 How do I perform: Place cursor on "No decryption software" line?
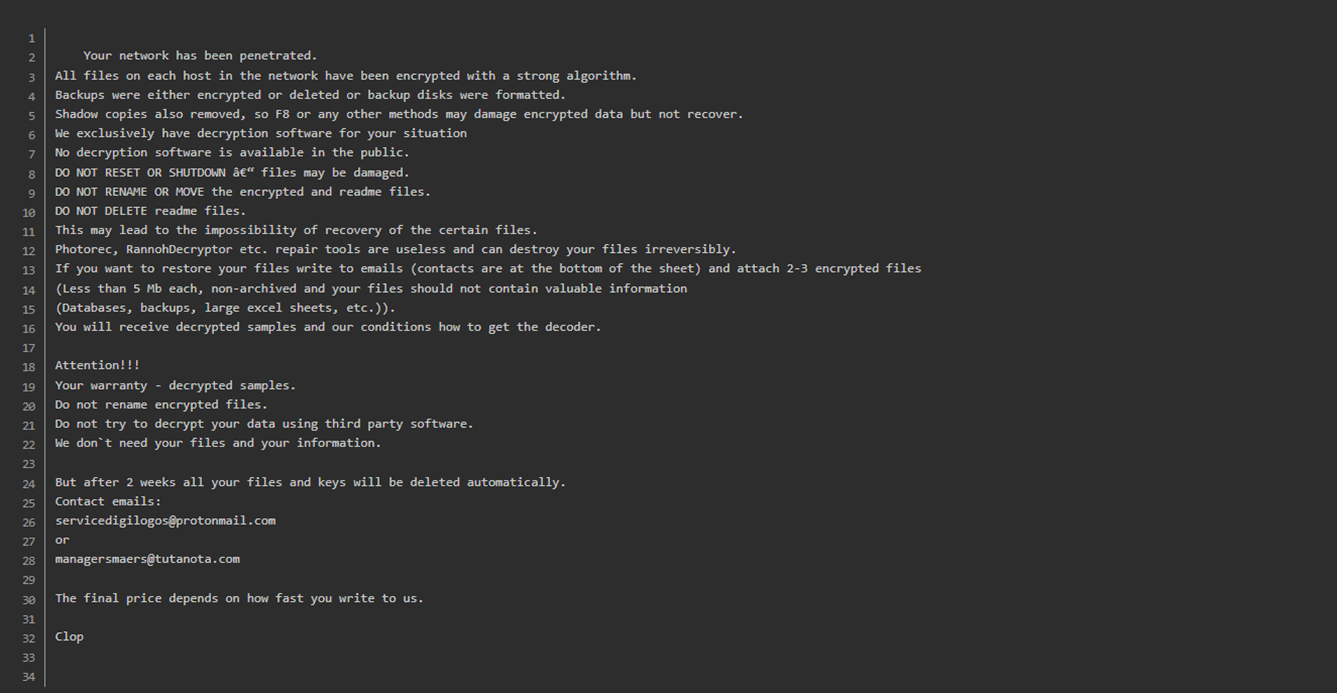click(x=232, y=153)
